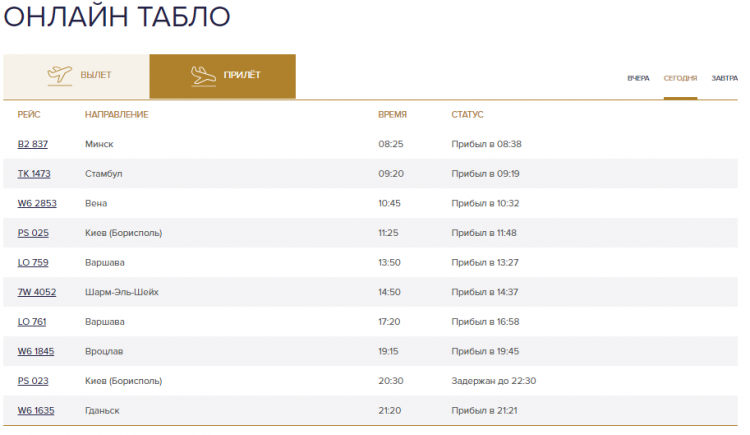
Task: Click the ВРЕМЯ column header
Action: point(392,114)
